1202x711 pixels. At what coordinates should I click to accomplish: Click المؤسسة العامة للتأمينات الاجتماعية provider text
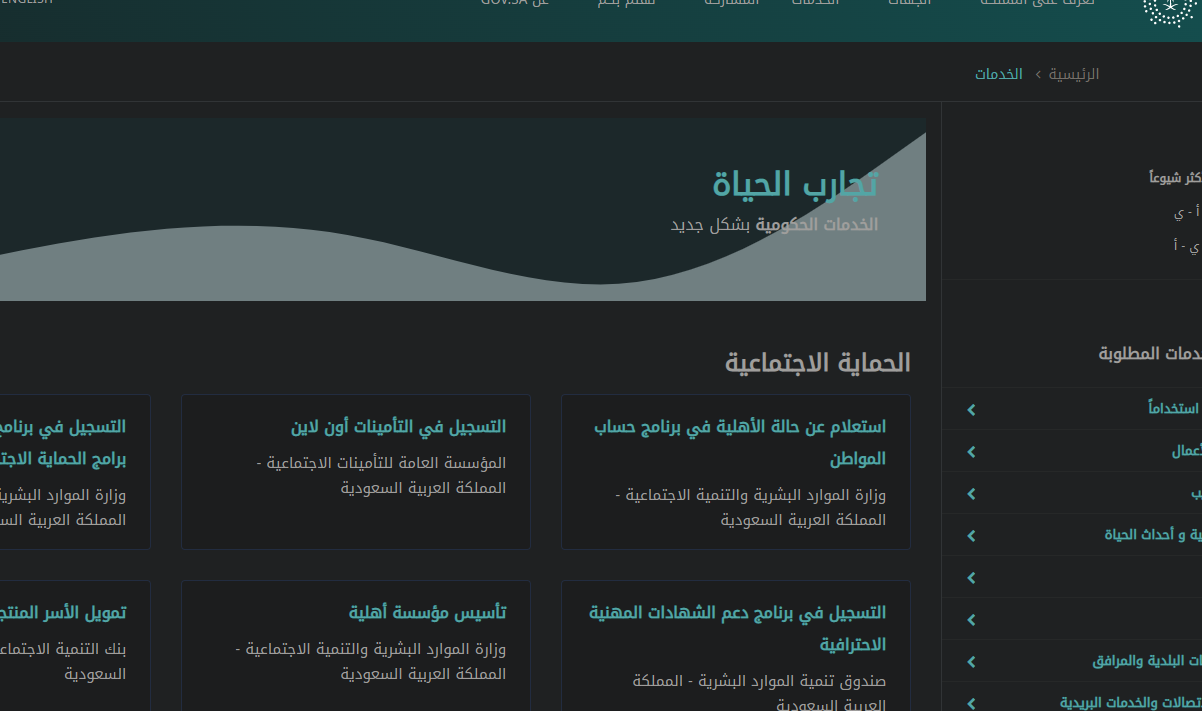click(x=381, y=475)
